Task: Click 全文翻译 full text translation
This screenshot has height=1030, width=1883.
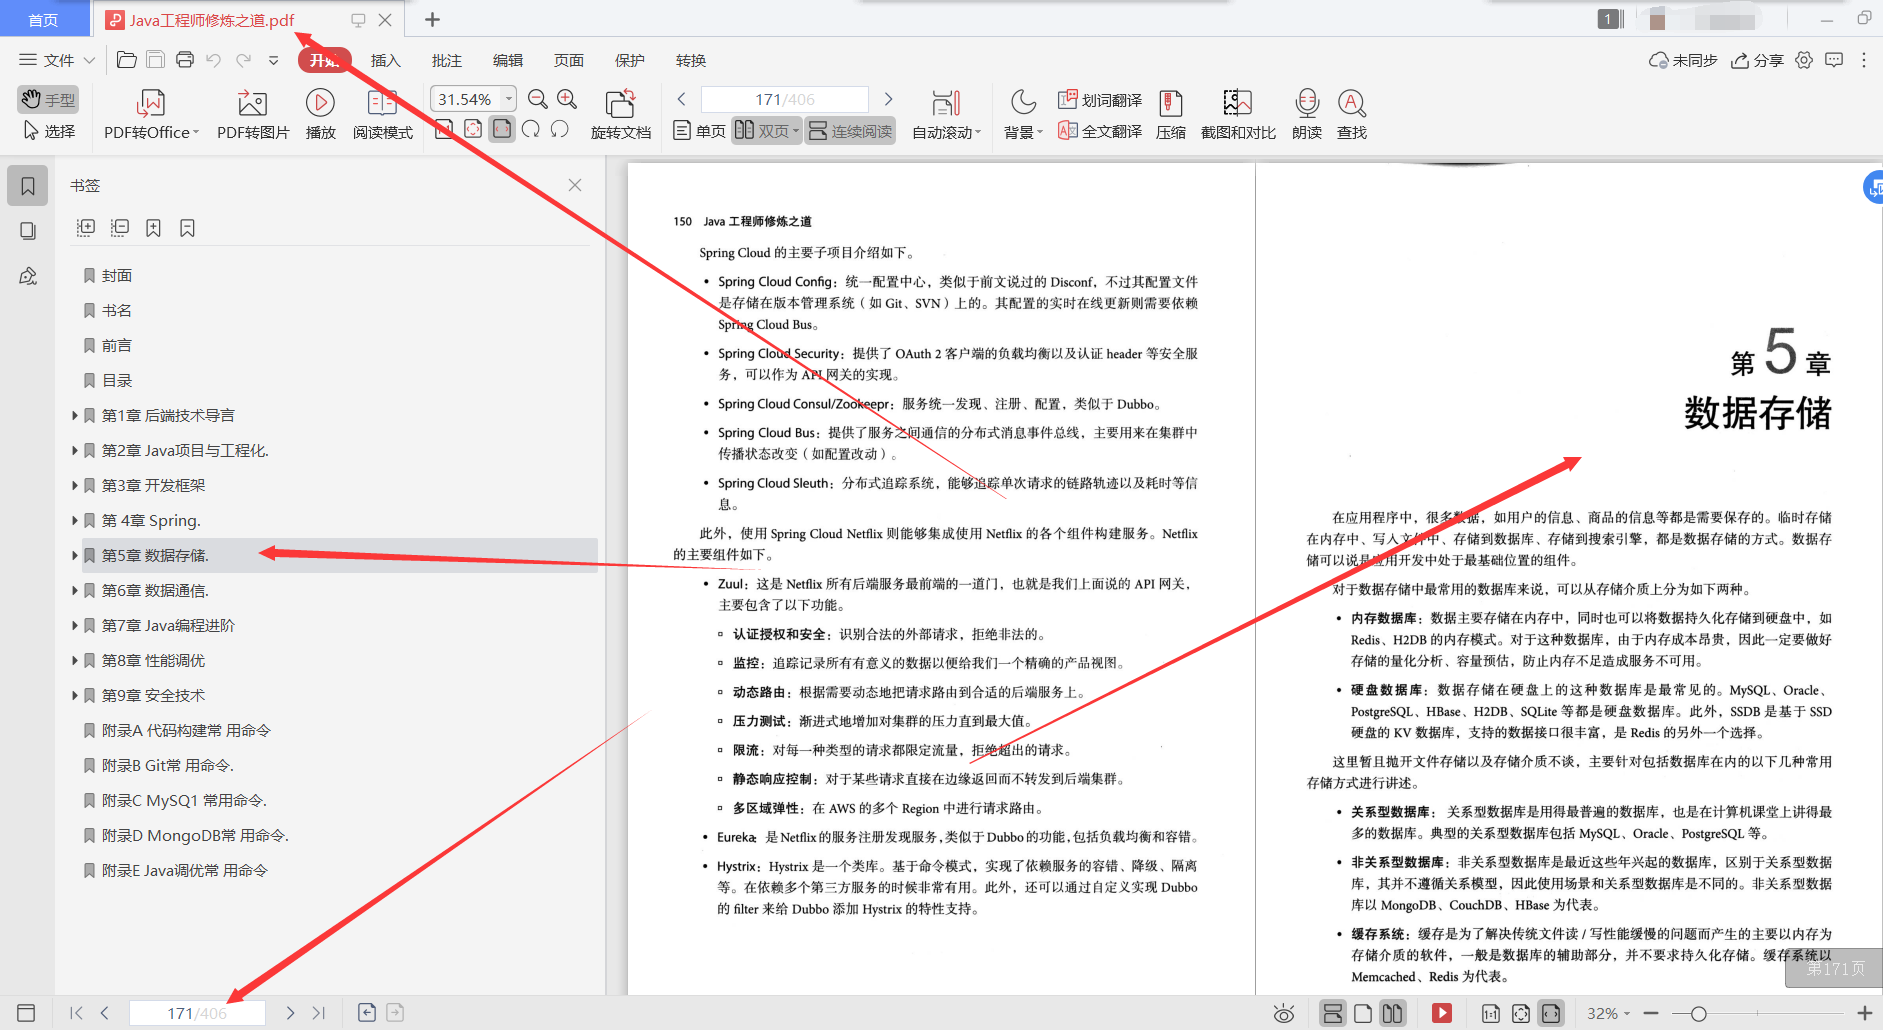Action: tap(1100, 131)
